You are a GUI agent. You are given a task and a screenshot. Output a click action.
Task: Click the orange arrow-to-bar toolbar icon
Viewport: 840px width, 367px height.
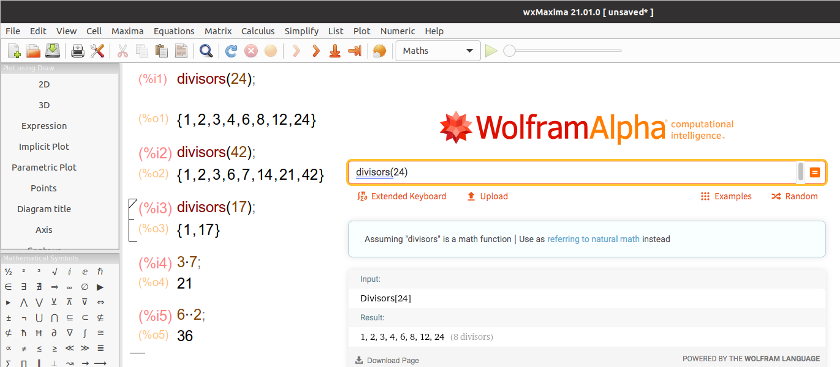(354, 51)
